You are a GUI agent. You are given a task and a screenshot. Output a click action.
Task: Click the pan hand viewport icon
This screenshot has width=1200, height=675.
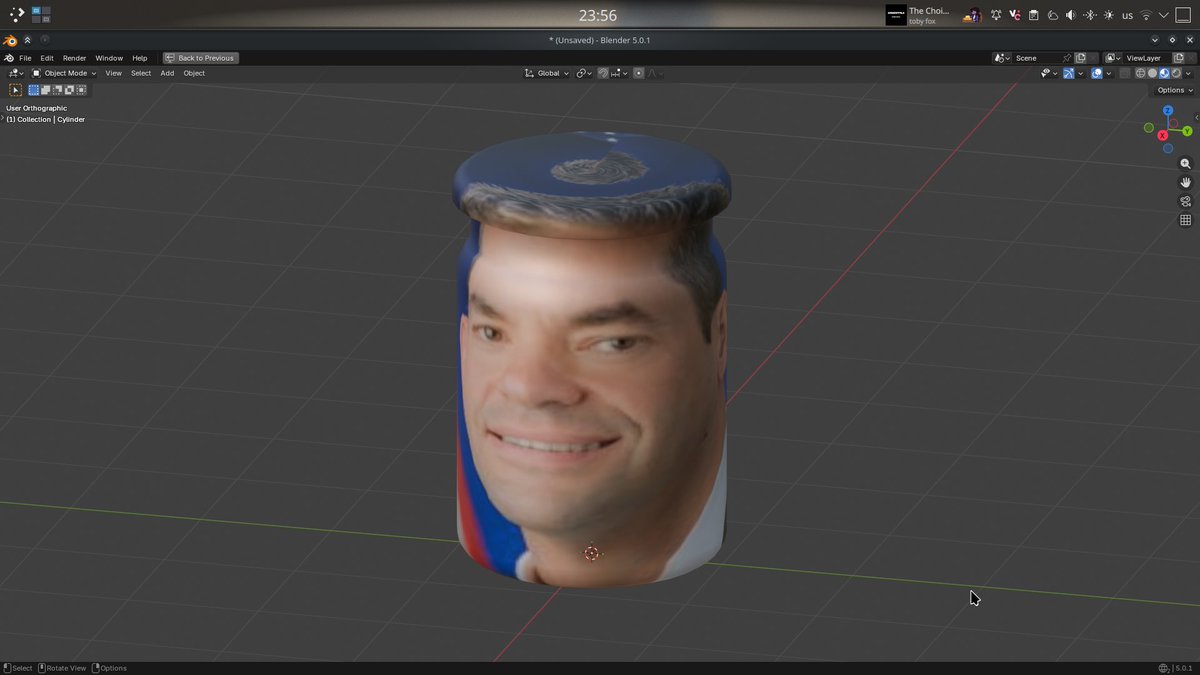tap(1185, 183)
